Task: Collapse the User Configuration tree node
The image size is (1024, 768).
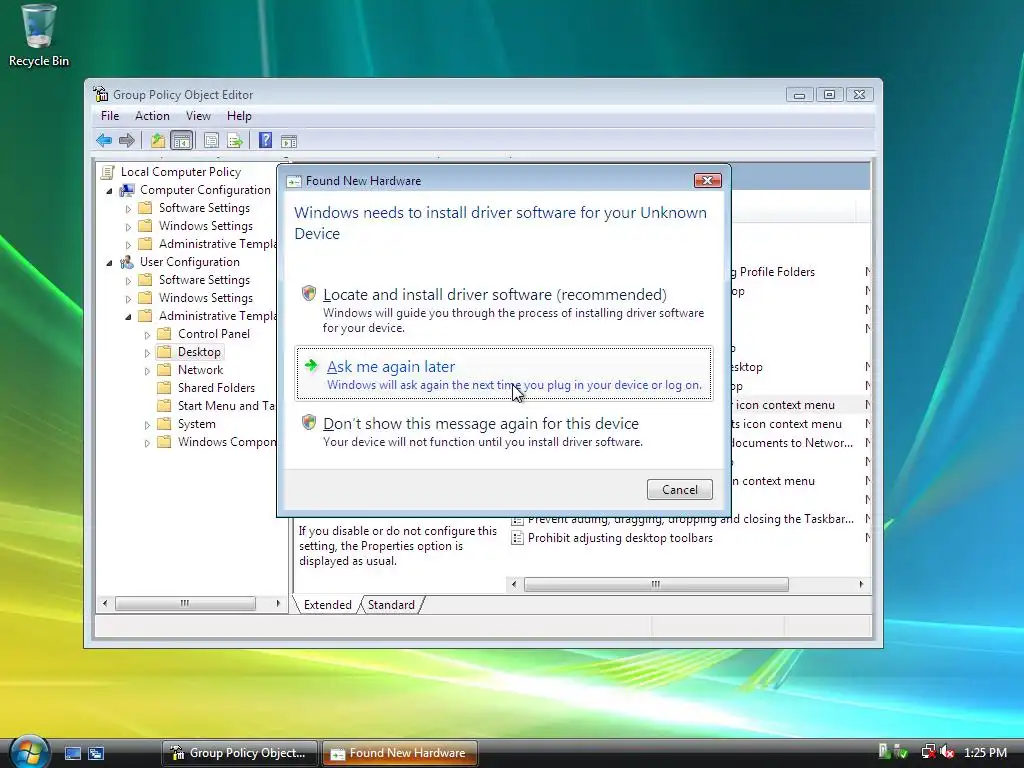Action: 109,263
